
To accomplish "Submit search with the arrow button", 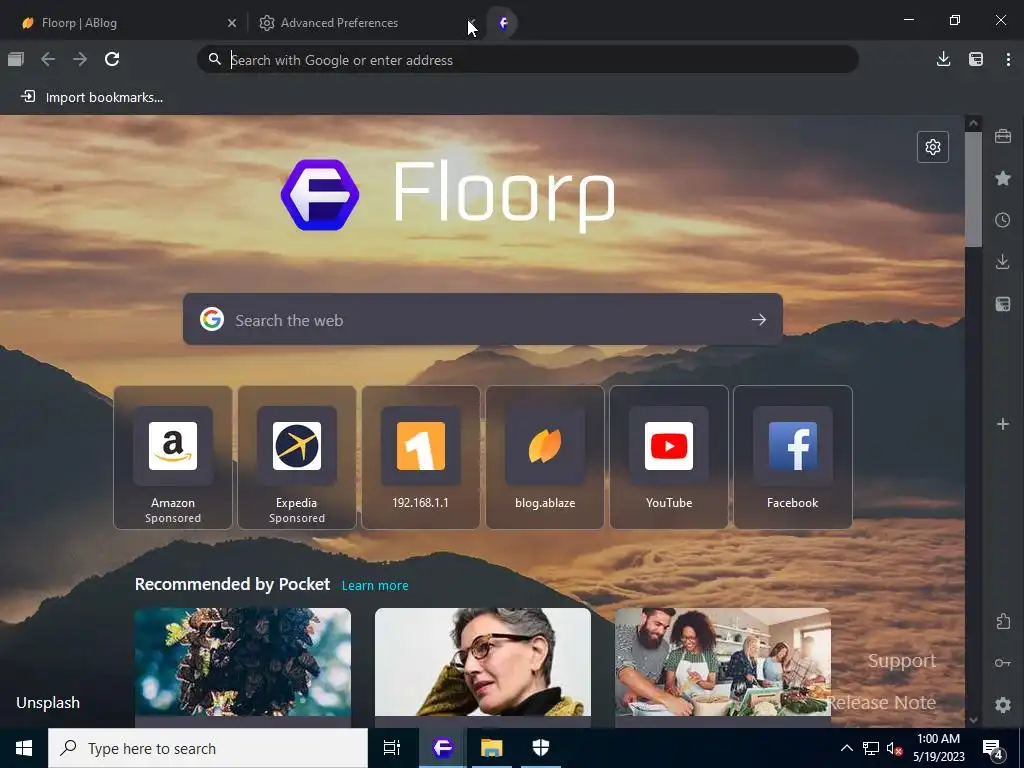I will pos(758,319).
